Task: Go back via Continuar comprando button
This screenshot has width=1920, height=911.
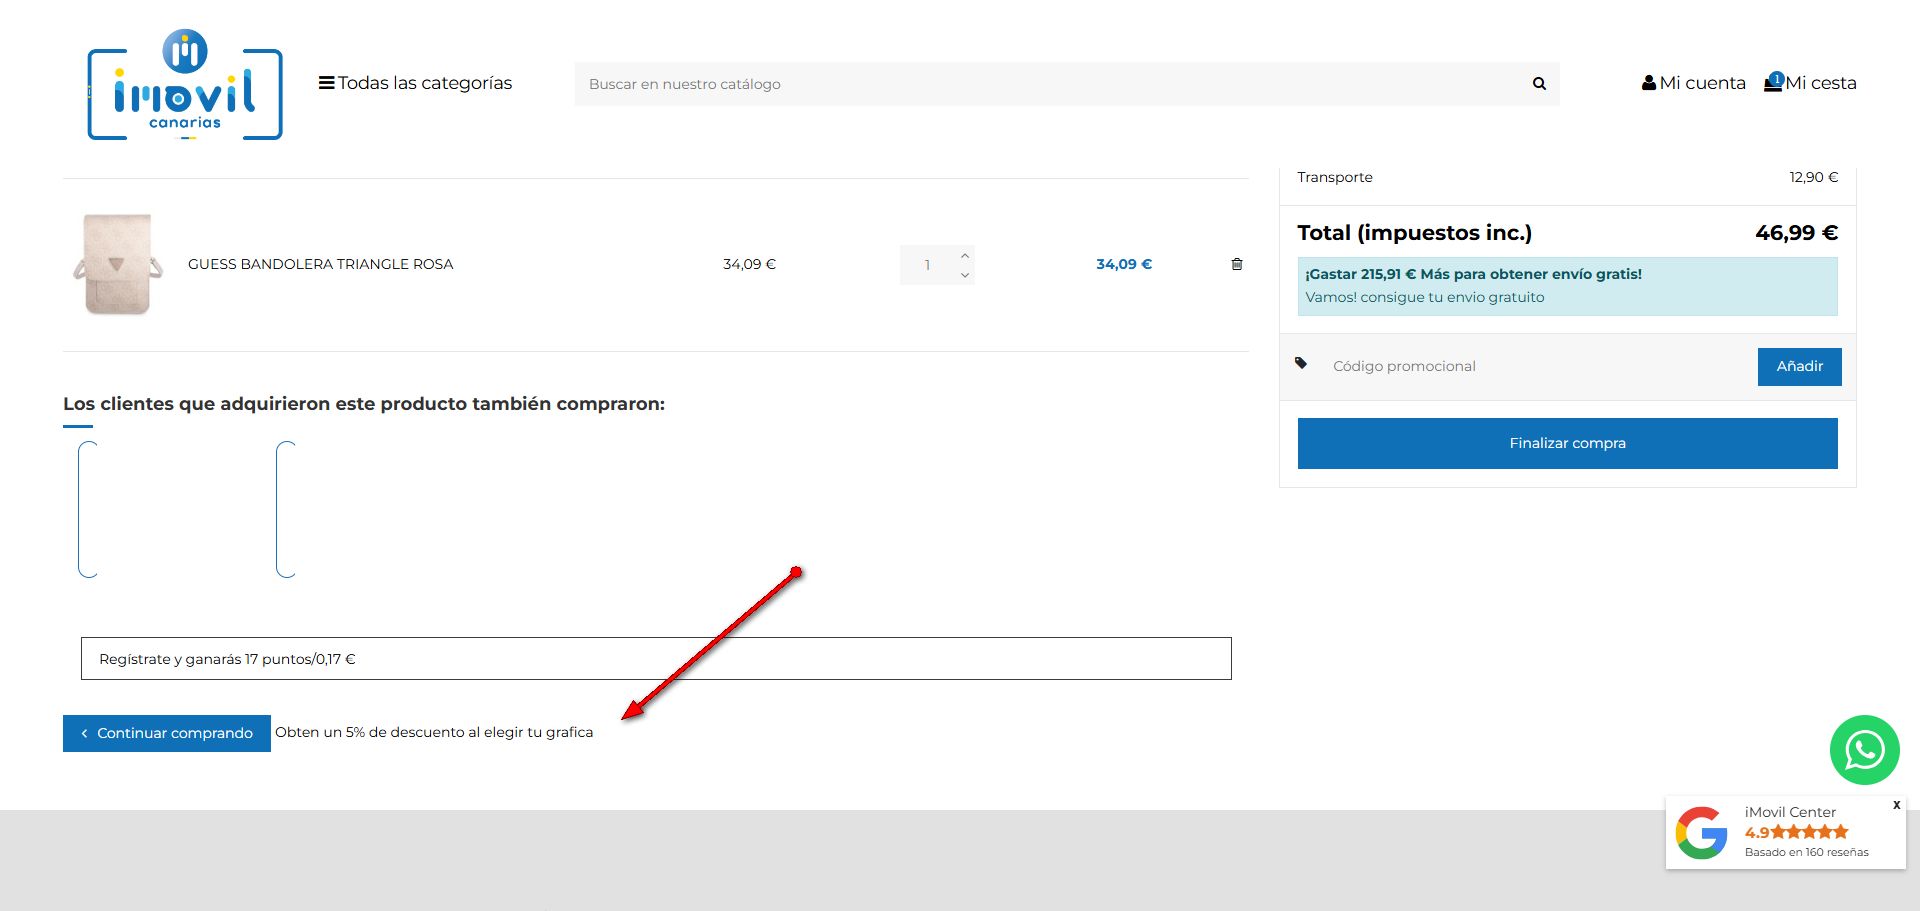Action: [166, 733]
